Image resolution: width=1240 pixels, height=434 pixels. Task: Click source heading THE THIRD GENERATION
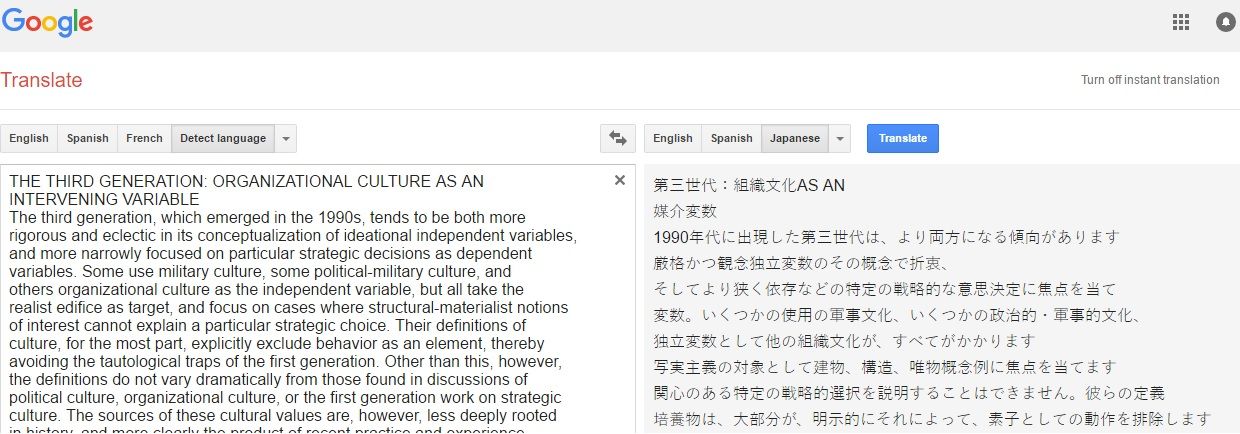click(246, 181)
